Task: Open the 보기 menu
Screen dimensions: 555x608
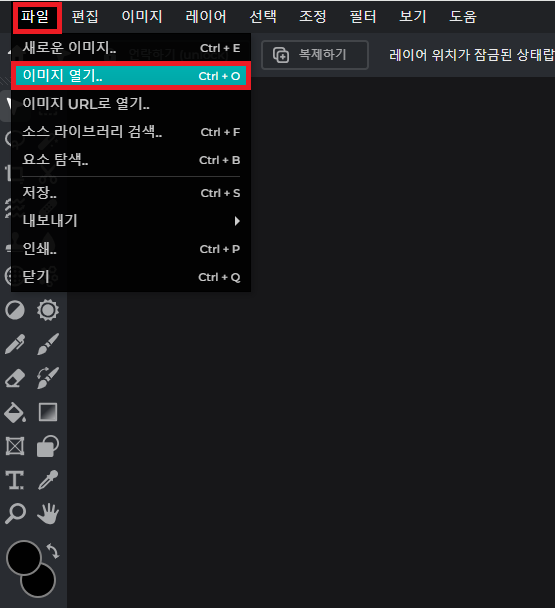Action: point(413,17)
